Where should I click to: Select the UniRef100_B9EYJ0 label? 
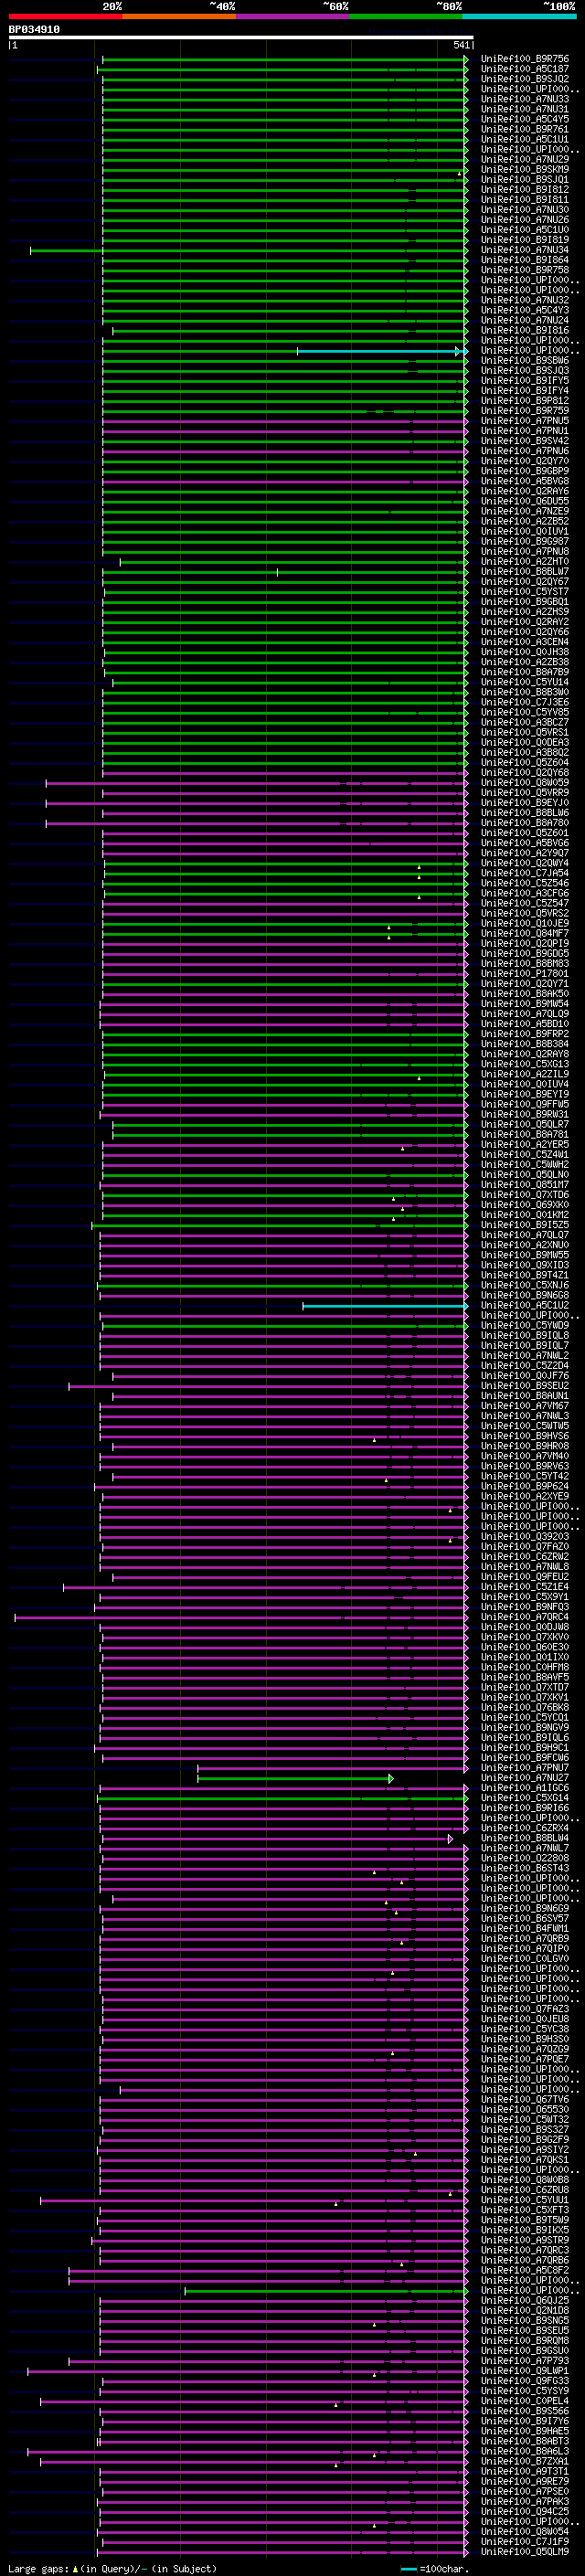click(x=525, y=802)
